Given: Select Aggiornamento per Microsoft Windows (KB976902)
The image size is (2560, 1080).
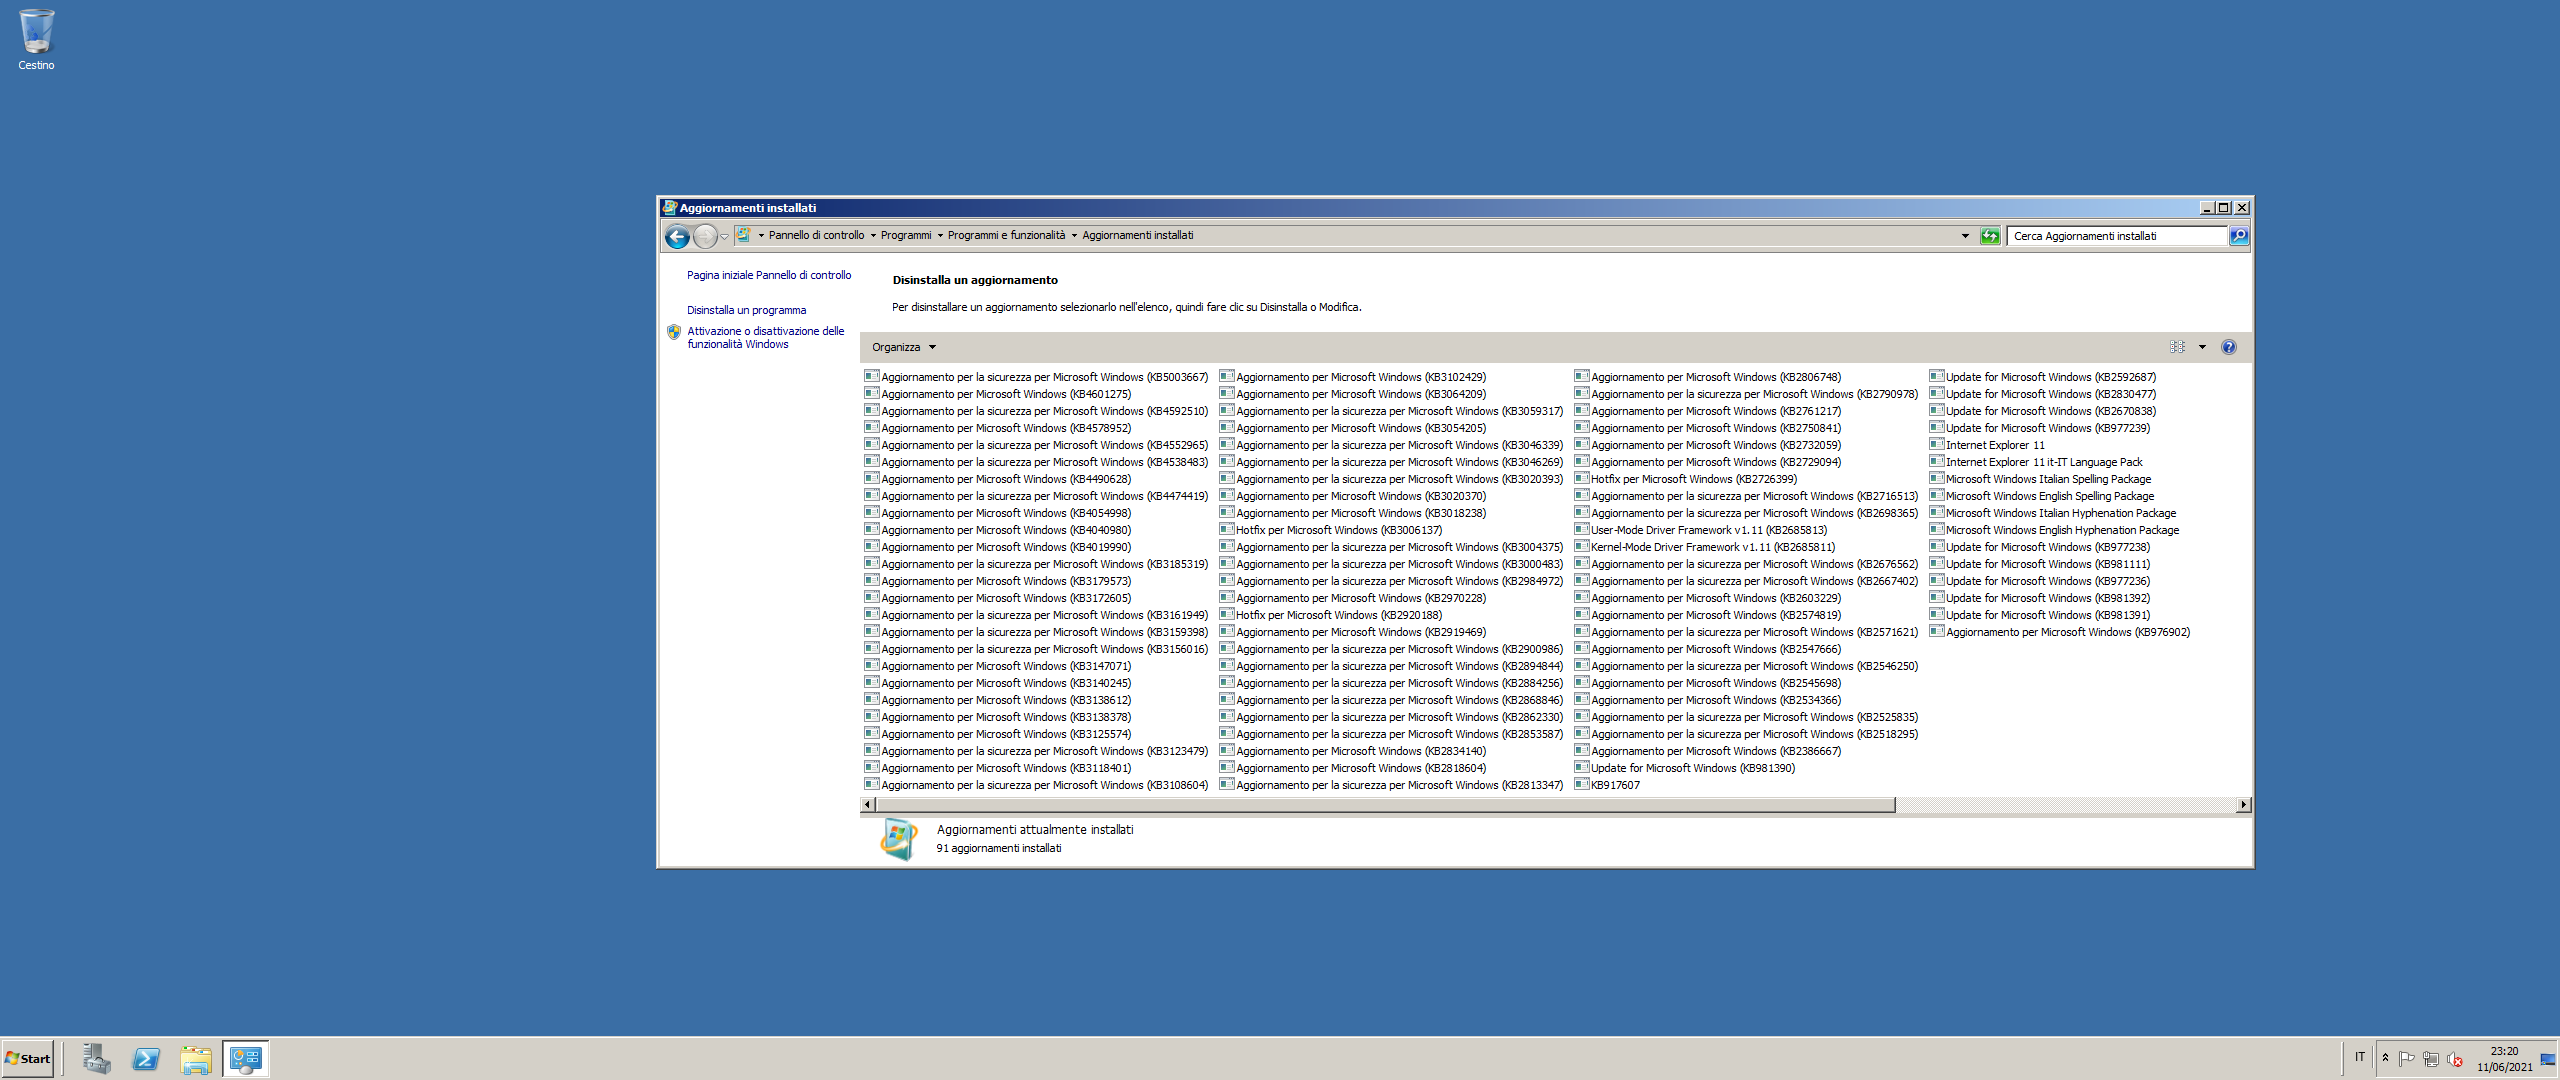Looking at the screenshot, I should [x=2060, y=632].
